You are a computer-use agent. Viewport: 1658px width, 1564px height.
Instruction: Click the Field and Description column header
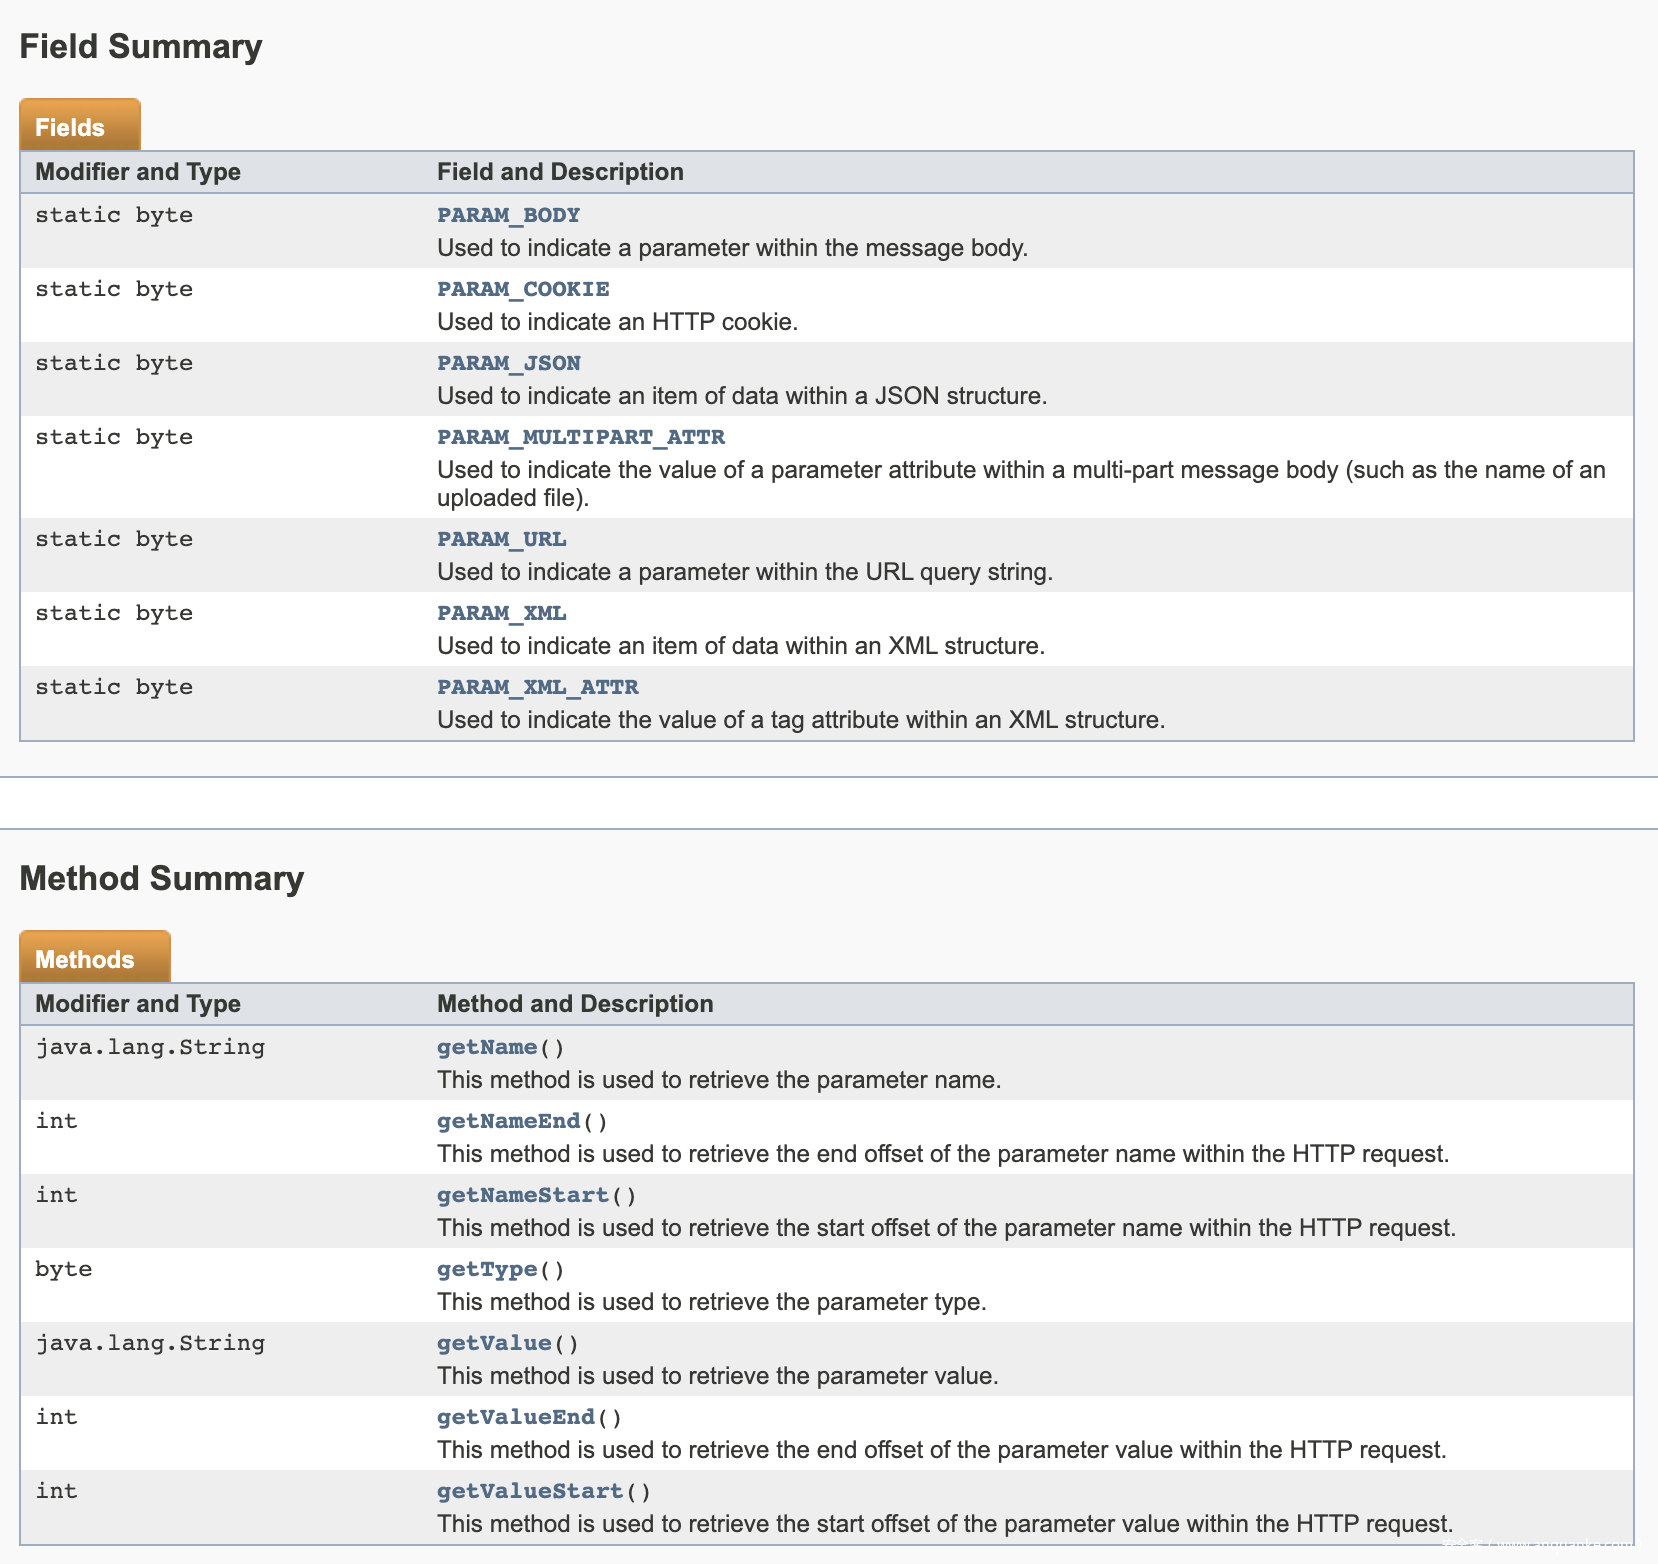pyautogui.click(x=560, y=172)
